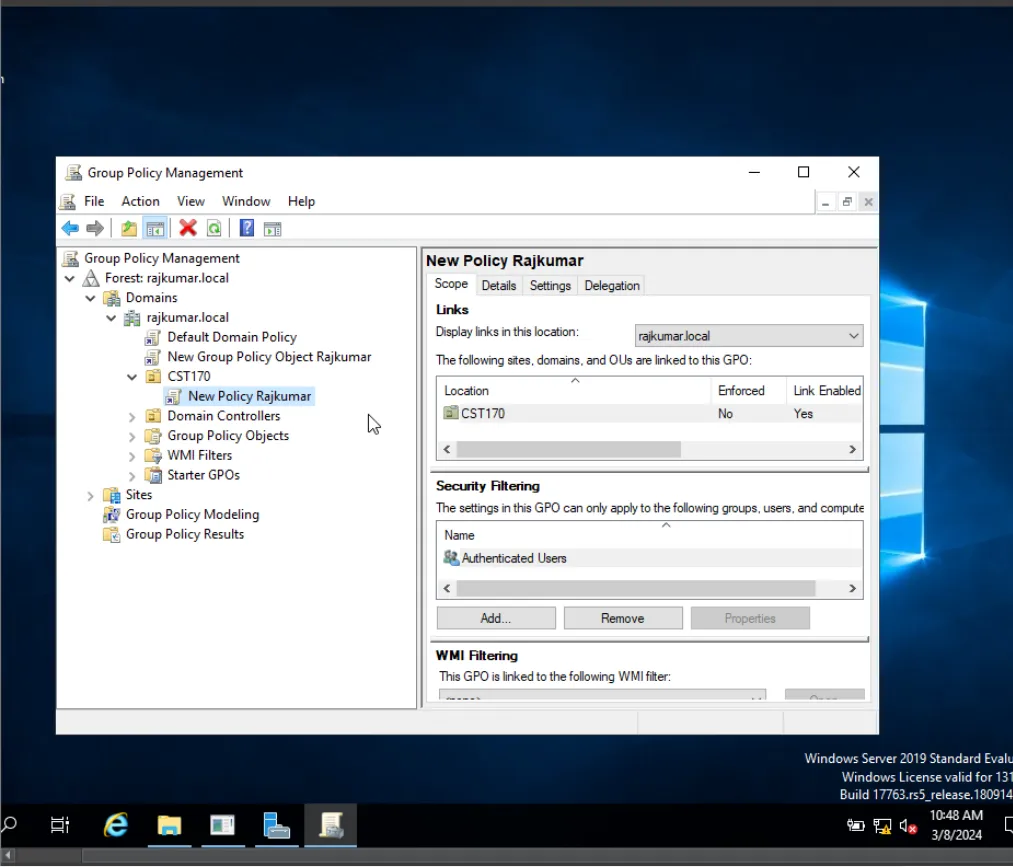The image size is (1013, 867).
Task: Sort Links list by Location header
Action: click(x=574, y=390)
